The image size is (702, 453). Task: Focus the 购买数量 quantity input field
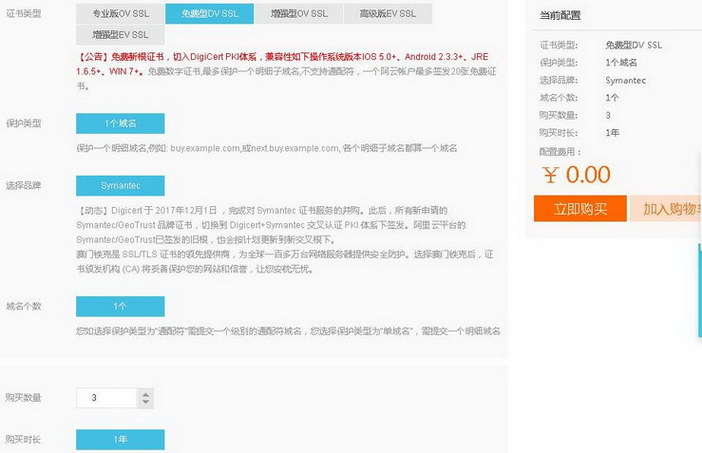coord(106,398)
